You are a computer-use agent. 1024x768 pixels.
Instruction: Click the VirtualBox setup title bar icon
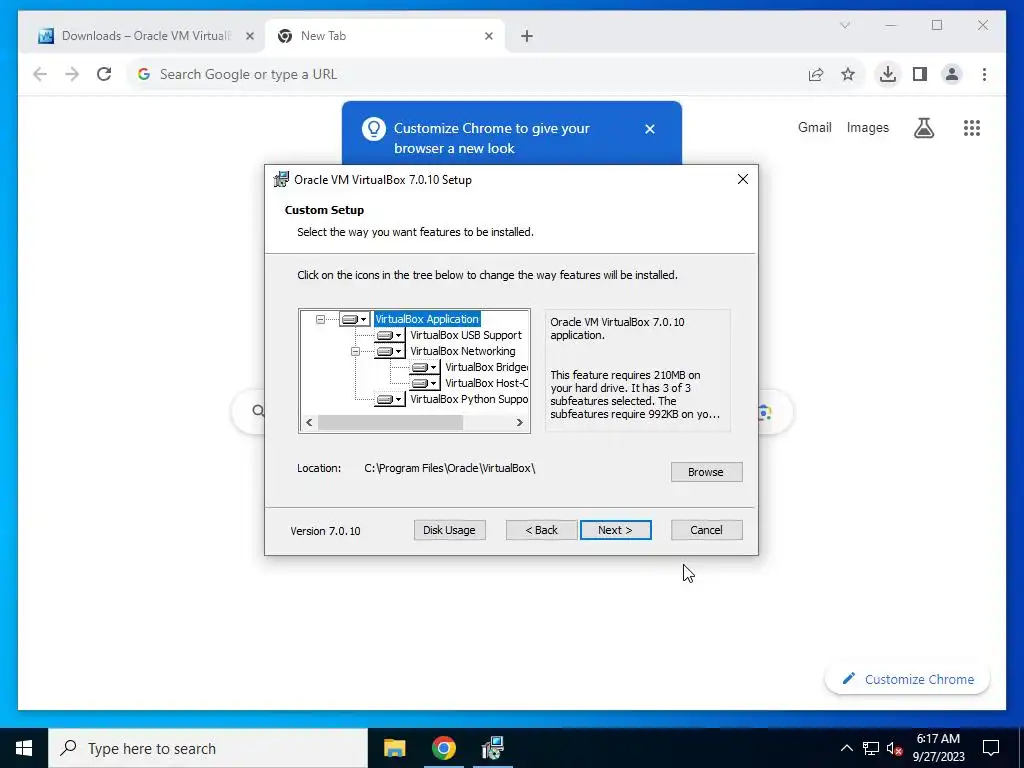point(281,180)
